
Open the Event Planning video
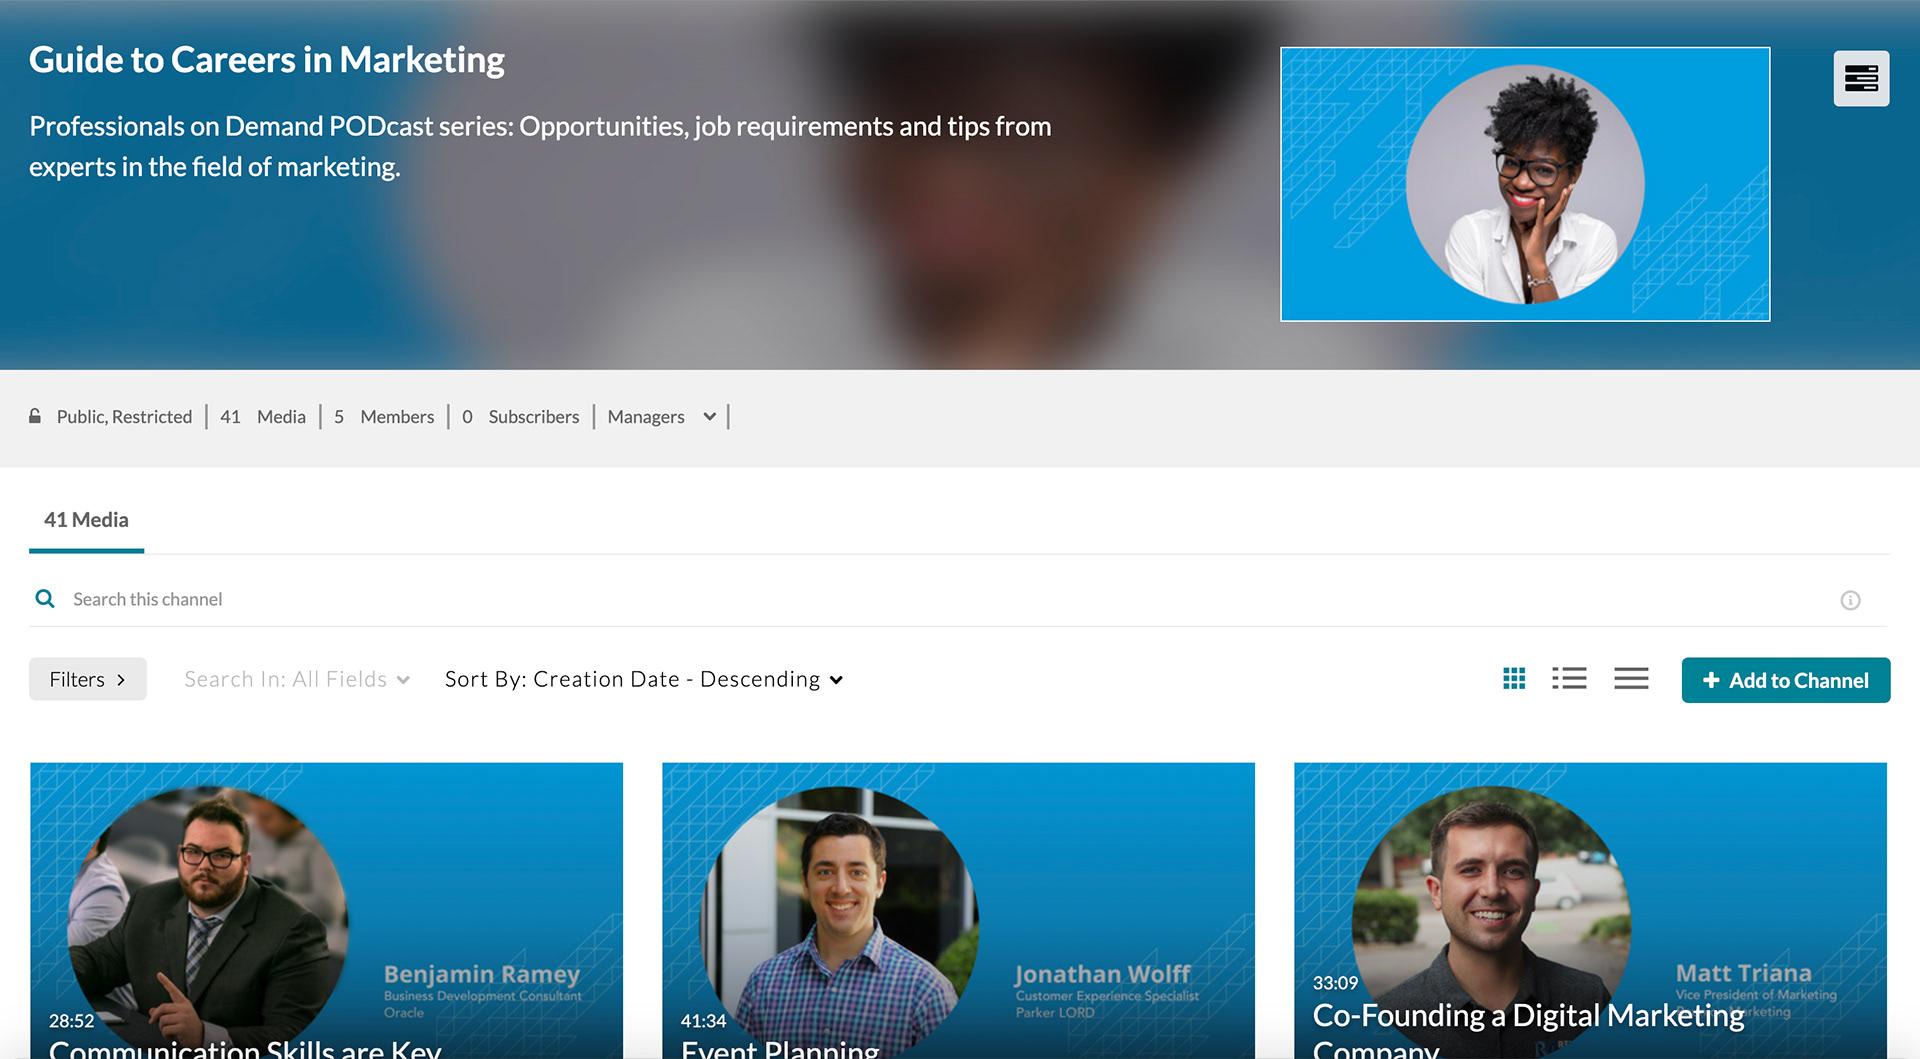pyautogui.click(x=958, y=911)
